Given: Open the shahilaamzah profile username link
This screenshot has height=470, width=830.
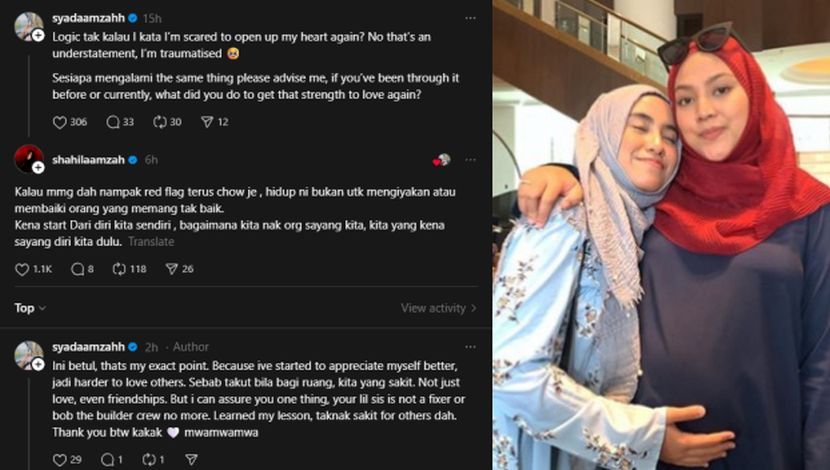Looking at the screenshot, I should [x=88, y=160].
